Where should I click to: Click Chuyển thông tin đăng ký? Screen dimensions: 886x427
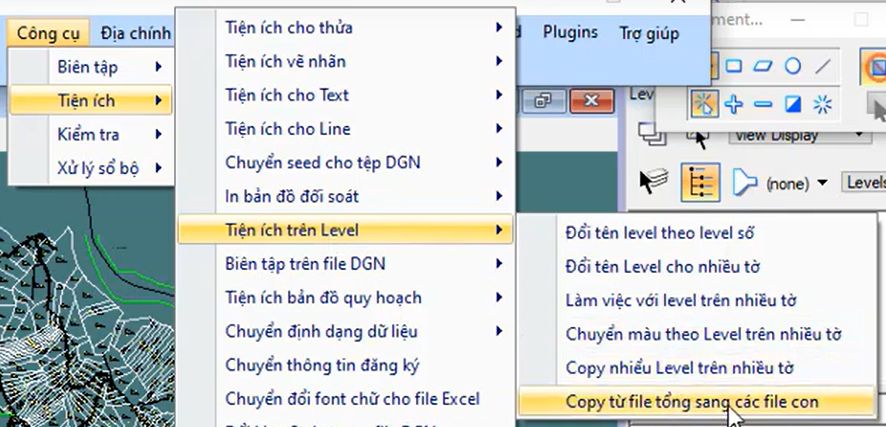[x=345, y=365]
